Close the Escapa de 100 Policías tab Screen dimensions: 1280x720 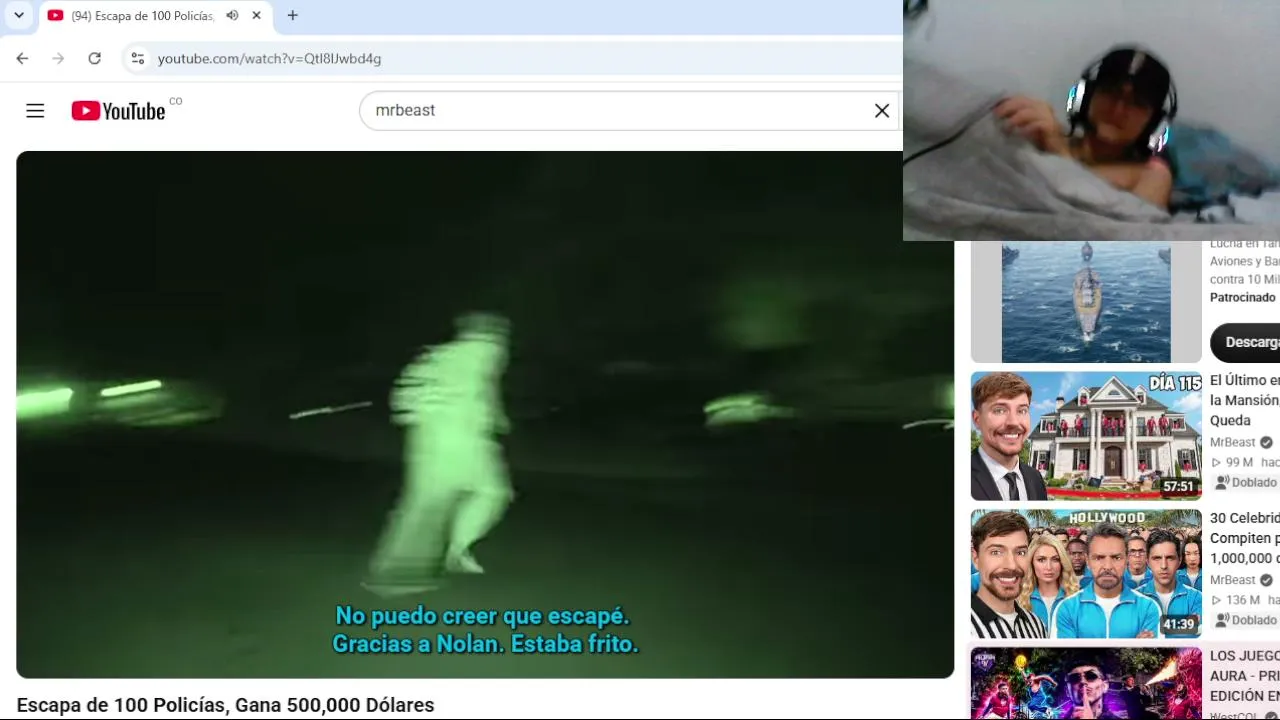coord(257,16)
